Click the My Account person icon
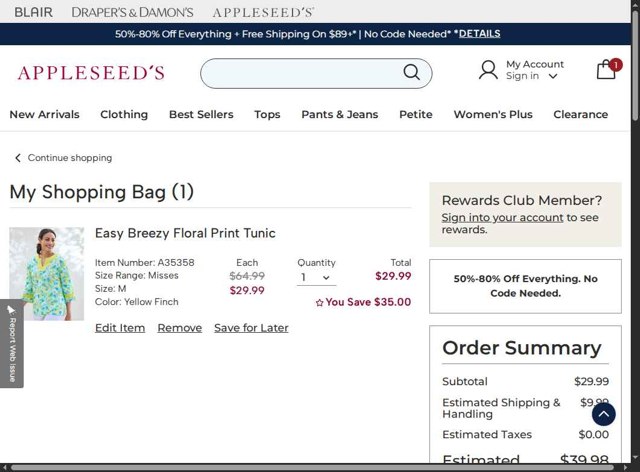Viewport: 640px width, 472px height. coord(488,70)
